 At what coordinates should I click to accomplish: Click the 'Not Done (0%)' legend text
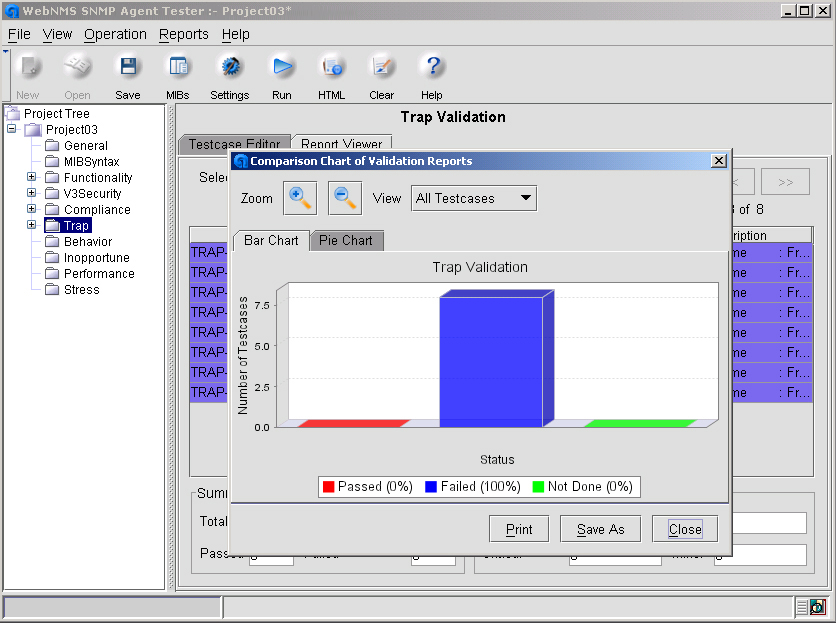590,486
